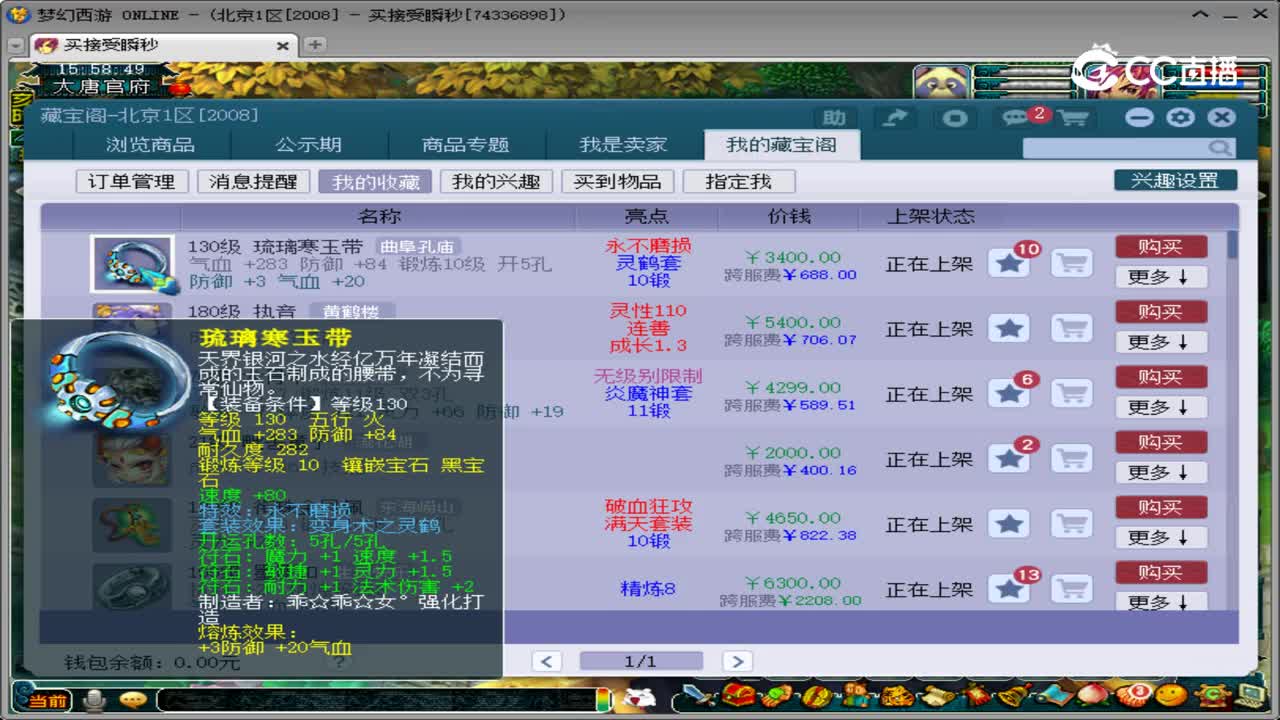Add 执音 ¥5400 item to cart
Viewport: 1280px width, 720px height.
[1072, 329]
